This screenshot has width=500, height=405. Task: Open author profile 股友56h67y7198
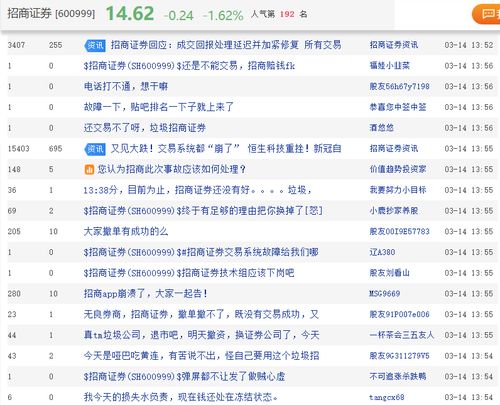pos(399,86)
